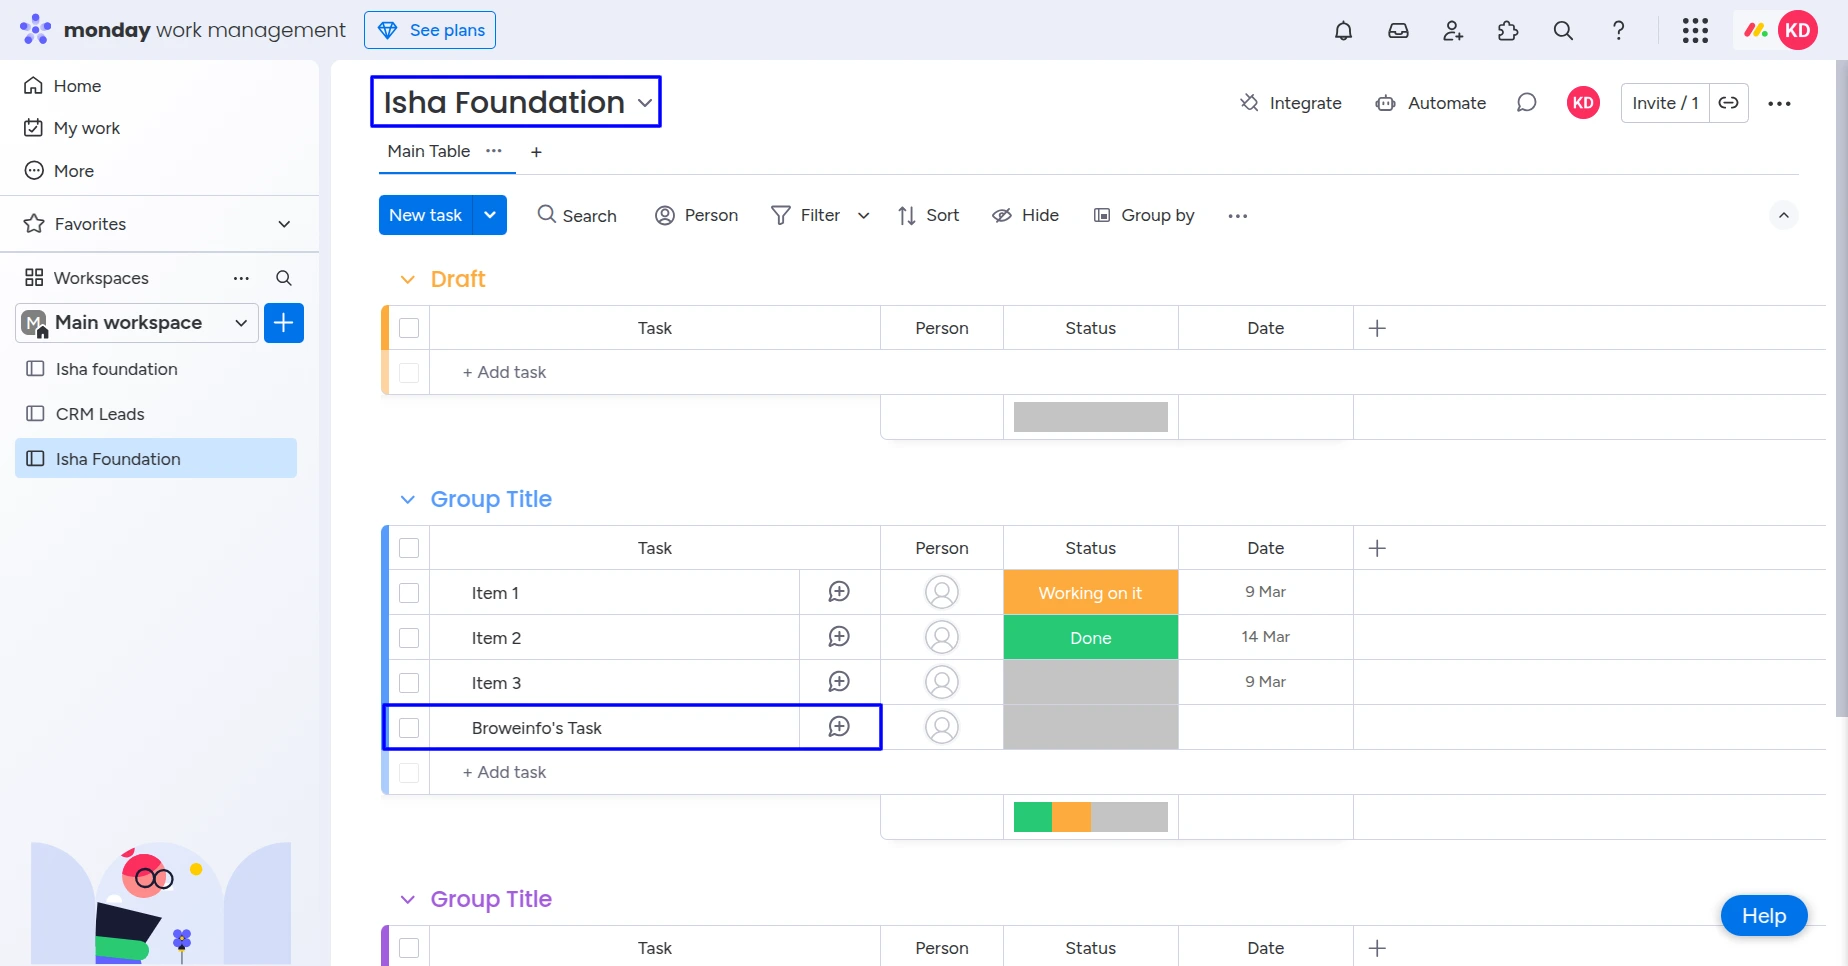Open the apps marketplace puzzle icon

tap(1508, 31)
